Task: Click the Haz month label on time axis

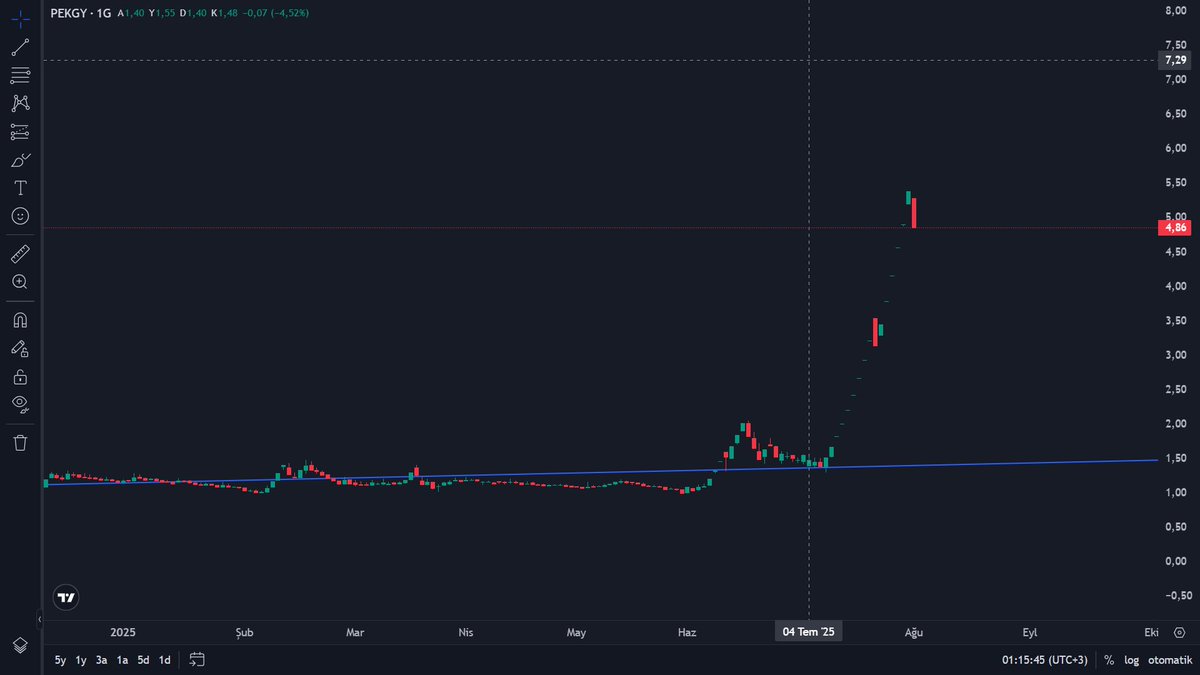Action: click(x=687, y=633)
